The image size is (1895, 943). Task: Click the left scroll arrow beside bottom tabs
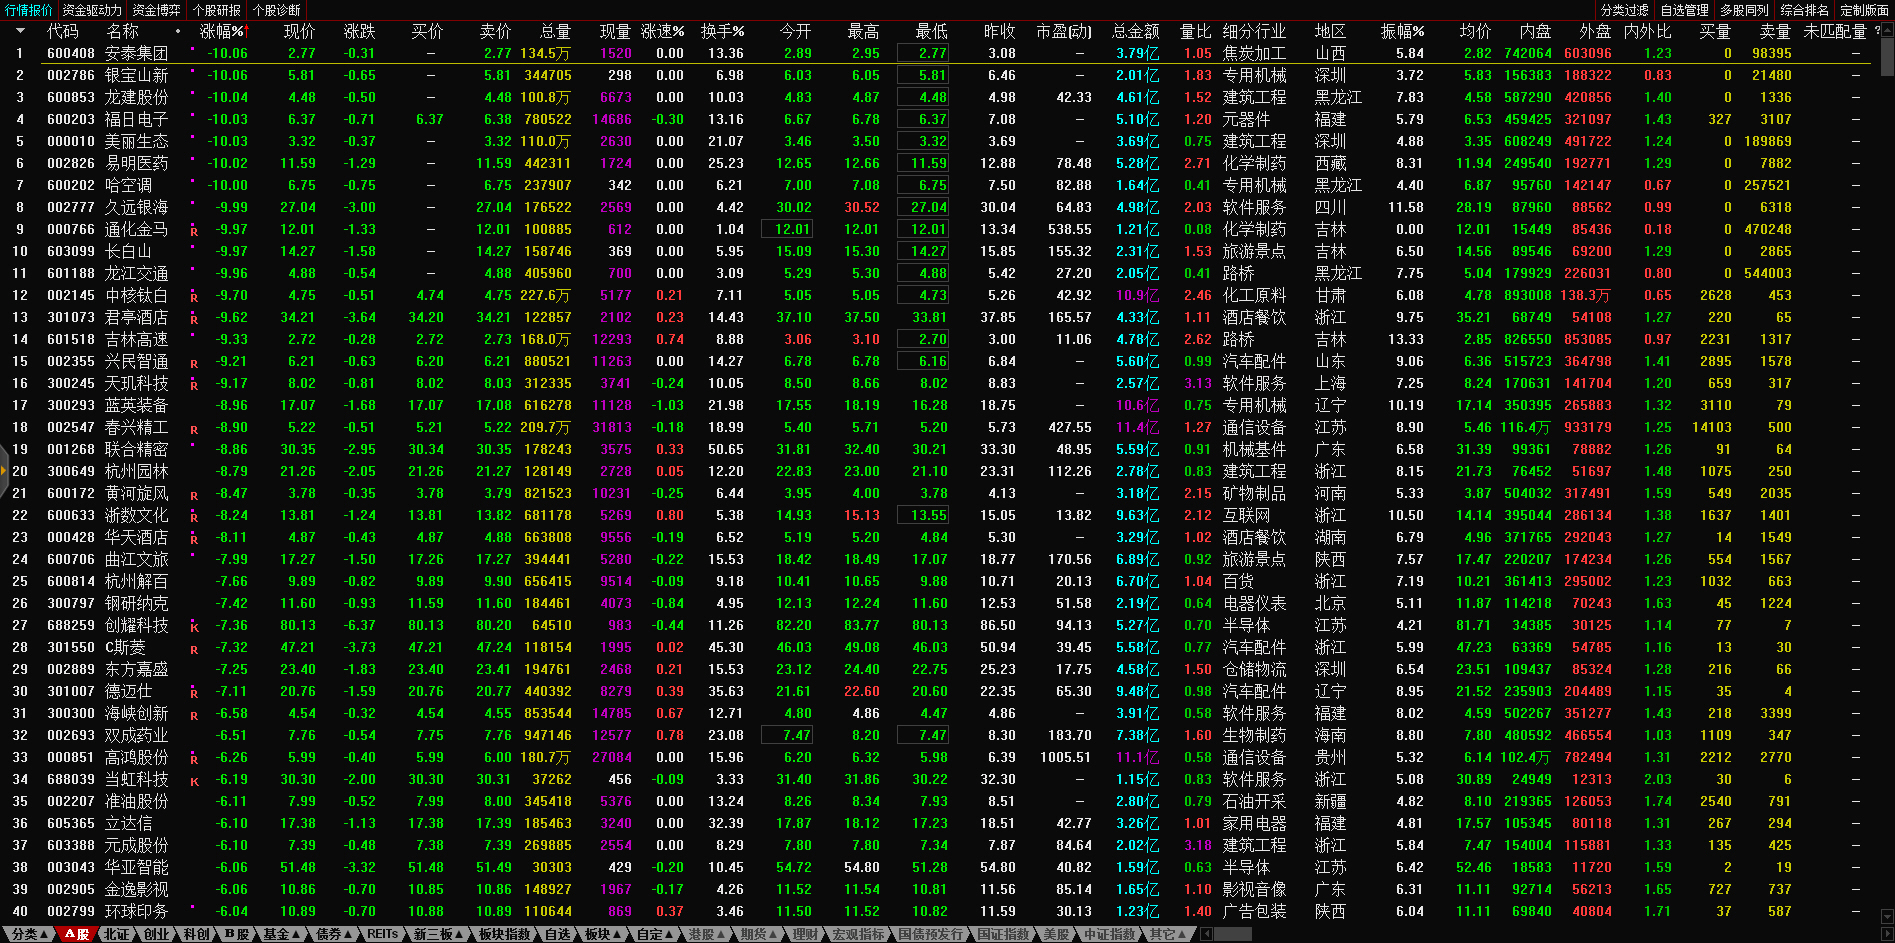pyautogui.click(x=1207, y=934)
